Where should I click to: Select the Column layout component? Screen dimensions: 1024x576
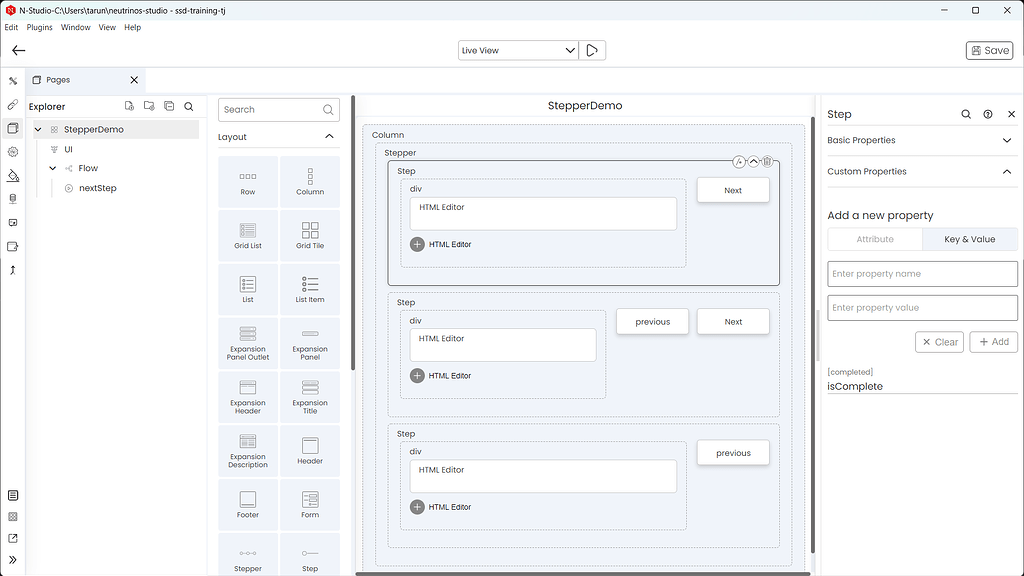pos(310,182)
